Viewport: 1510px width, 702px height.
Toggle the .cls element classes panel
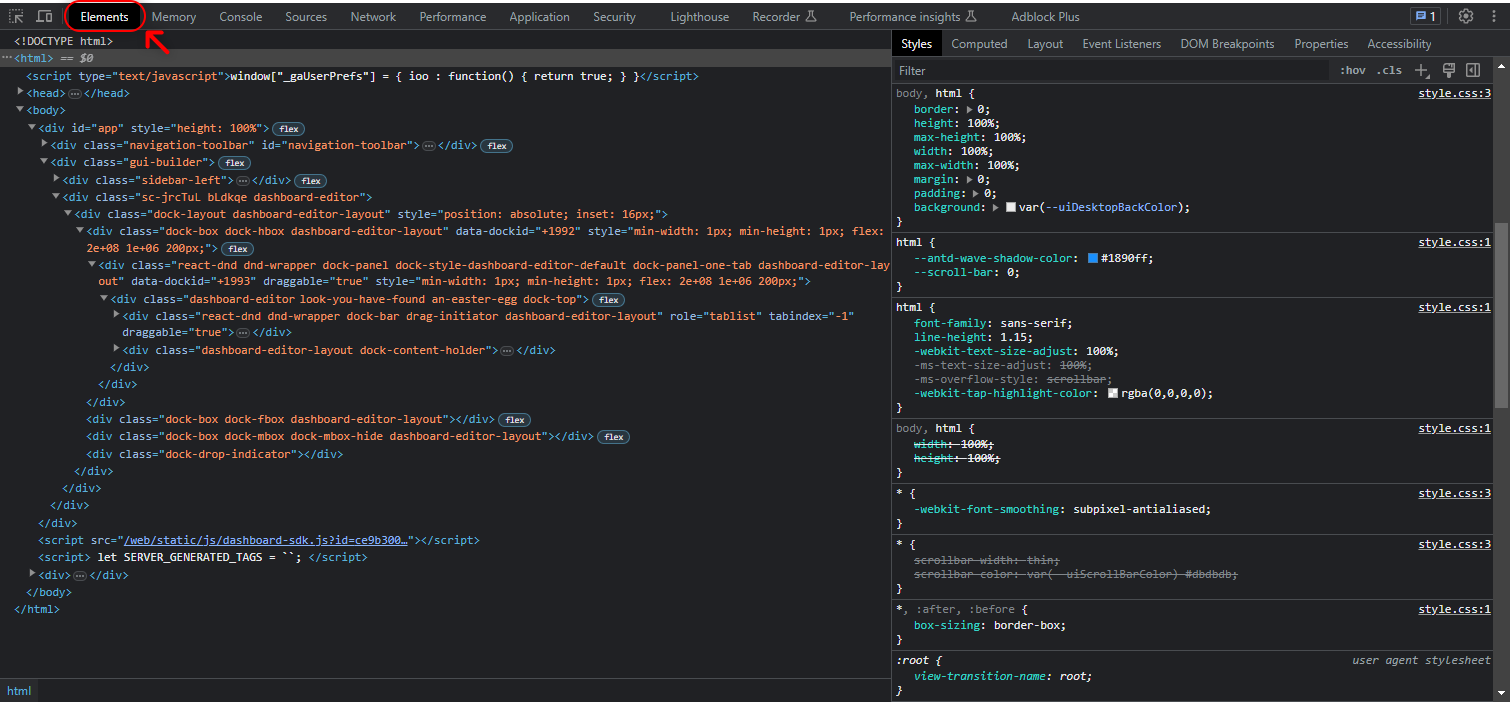click(1389, 71)
